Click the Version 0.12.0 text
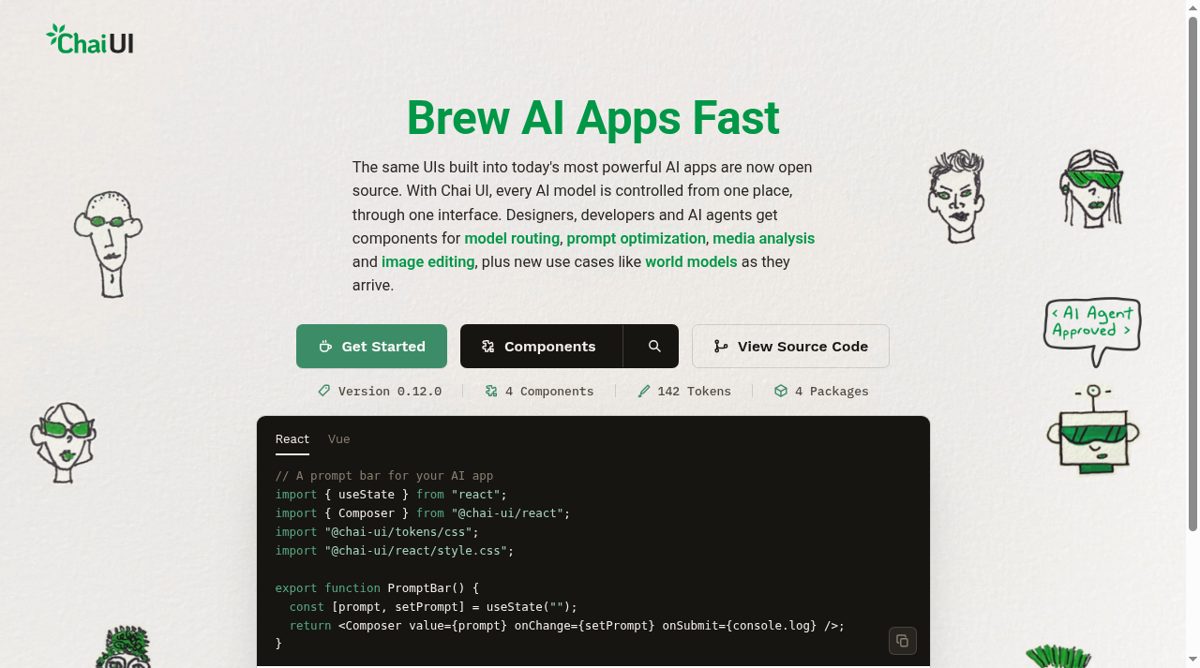The width and height of the screenshot is (1200, 668). click(x=389, y=391)
